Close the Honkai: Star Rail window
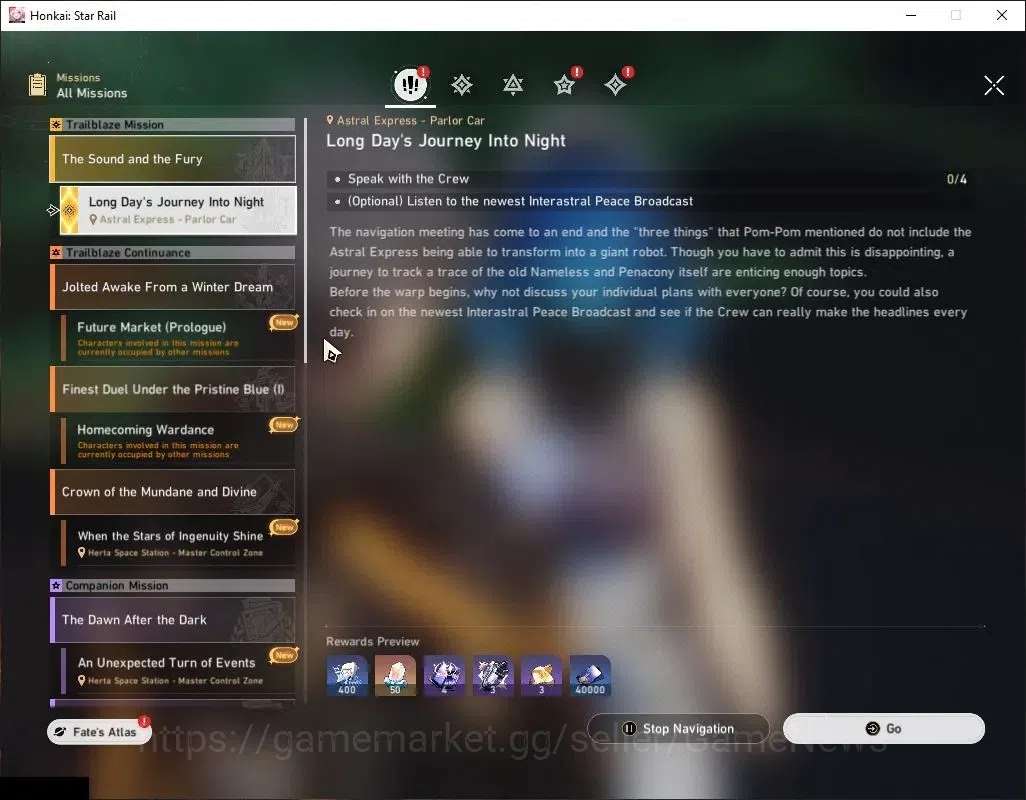Viewport: 1026px width, 800px height. (1002, 15)
